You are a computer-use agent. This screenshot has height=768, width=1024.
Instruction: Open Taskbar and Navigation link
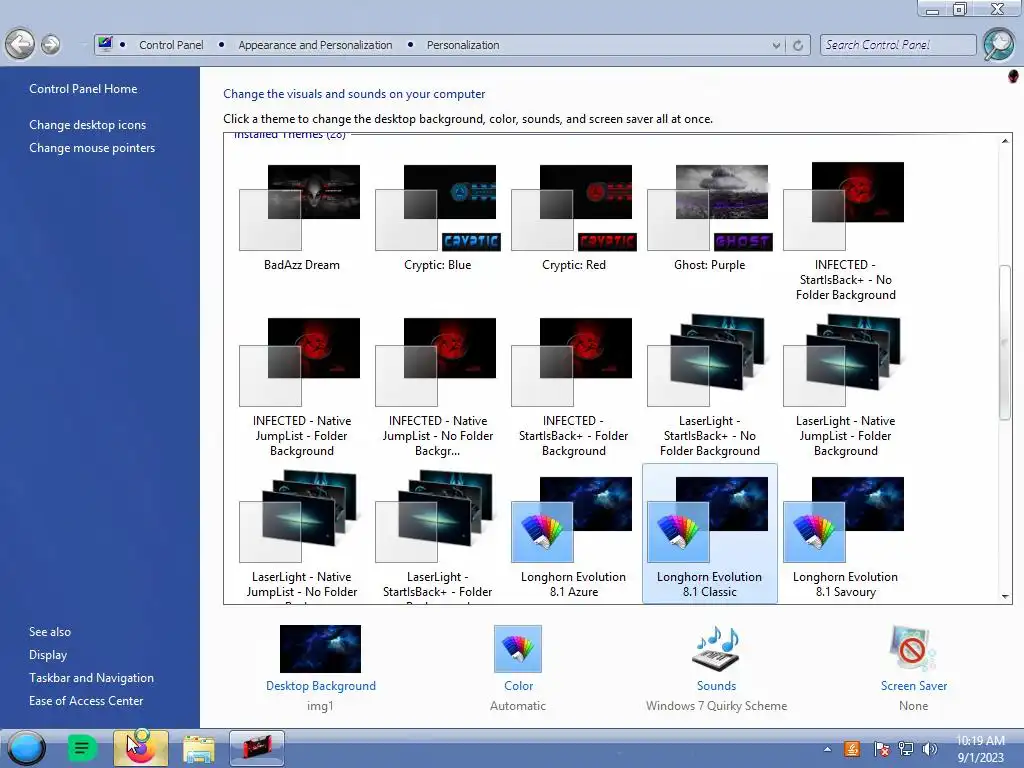91,678
